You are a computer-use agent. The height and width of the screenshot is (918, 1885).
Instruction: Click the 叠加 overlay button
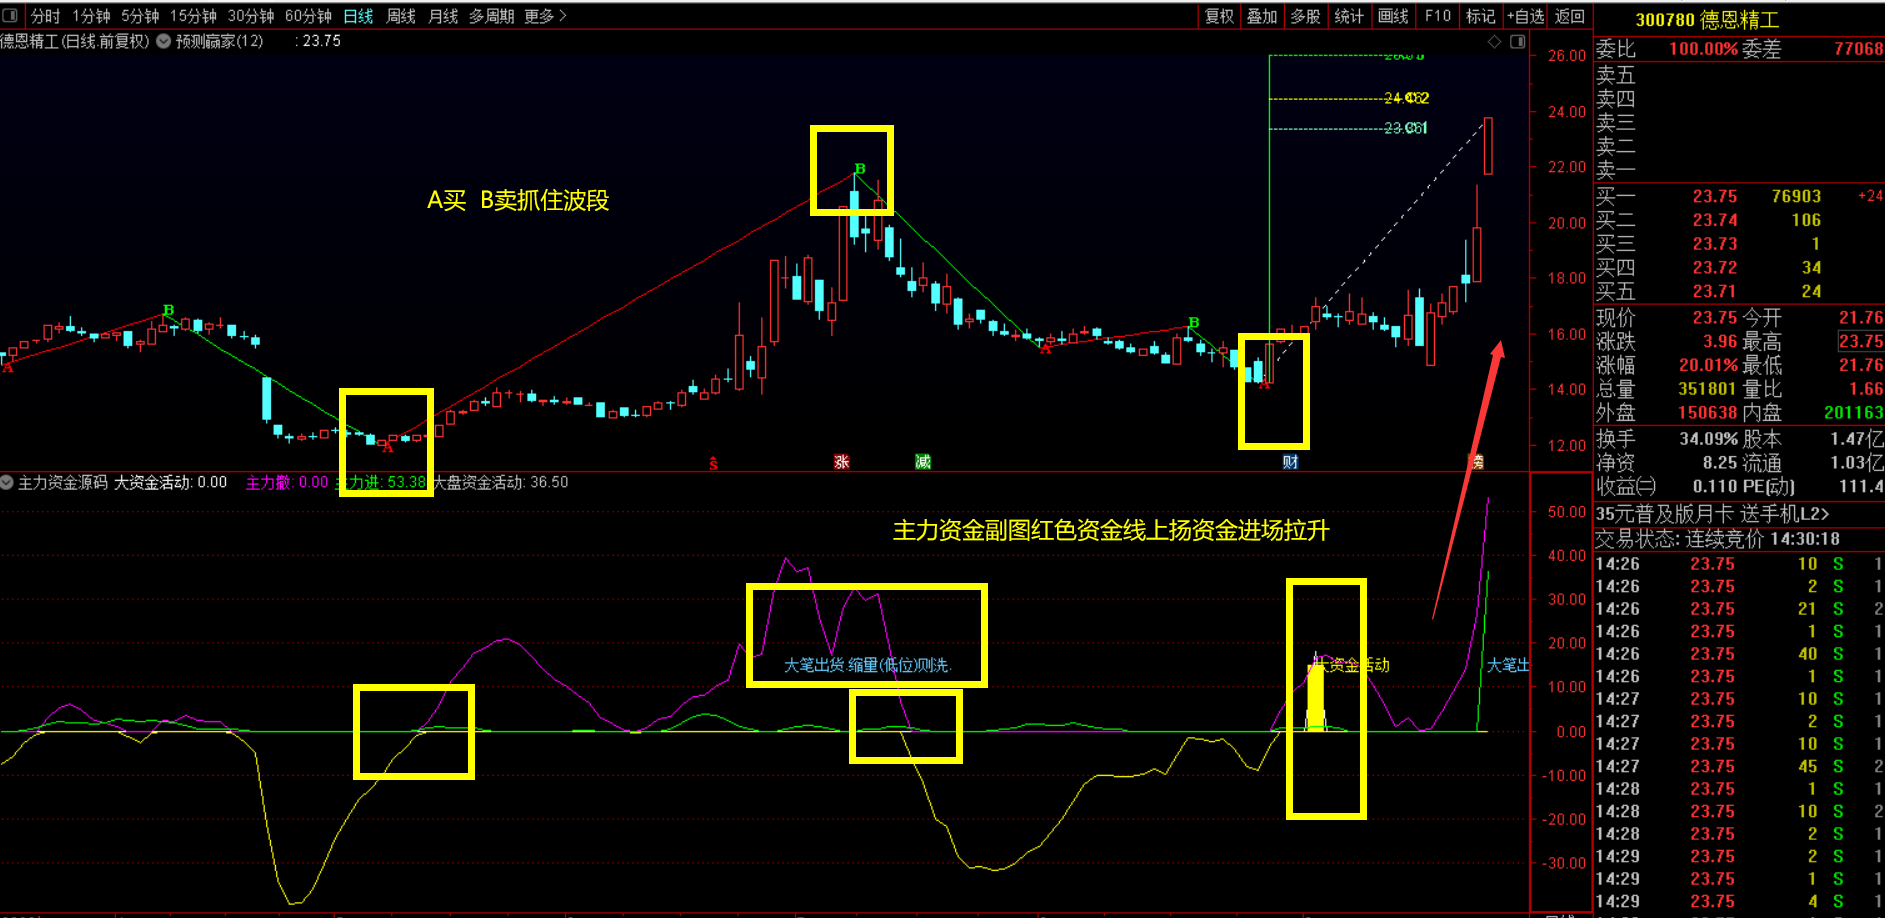coord(1262,16)
